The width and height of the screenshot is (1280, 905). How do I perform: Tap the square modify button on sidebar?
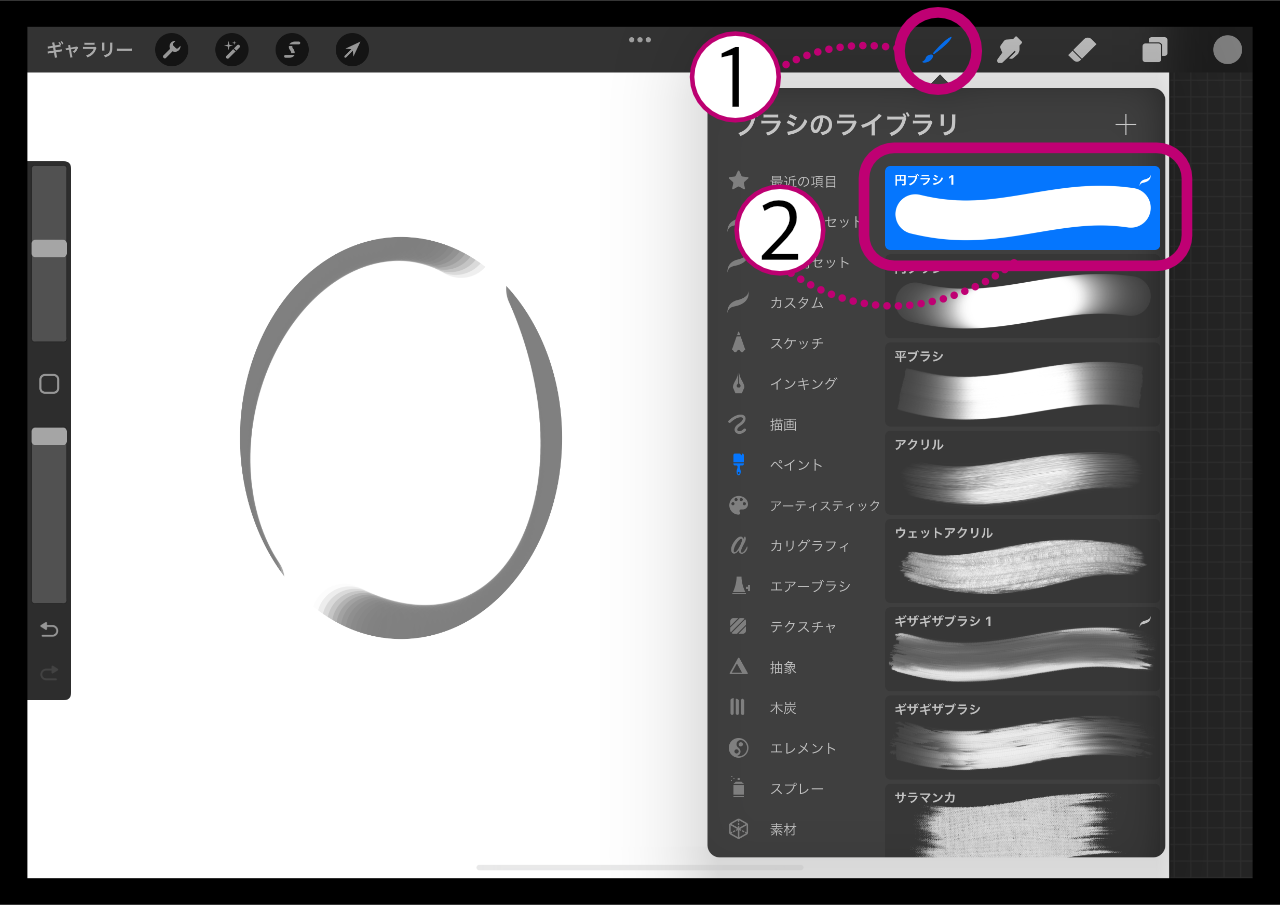pos(49,384)
